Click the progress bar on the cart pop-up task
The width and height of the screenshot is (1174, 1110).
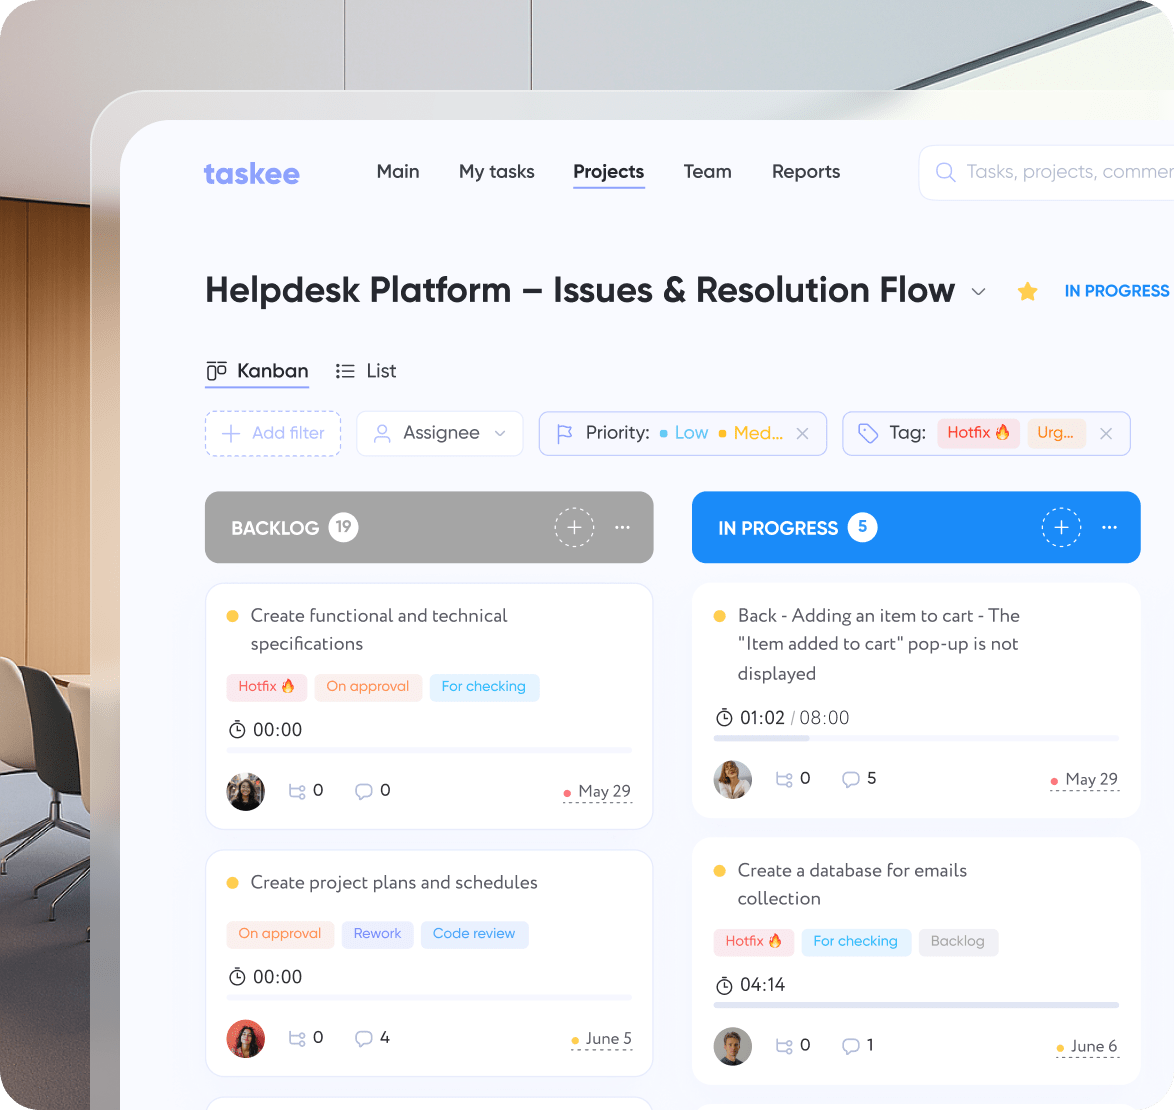pyautogui.click(x=916, y=739)
